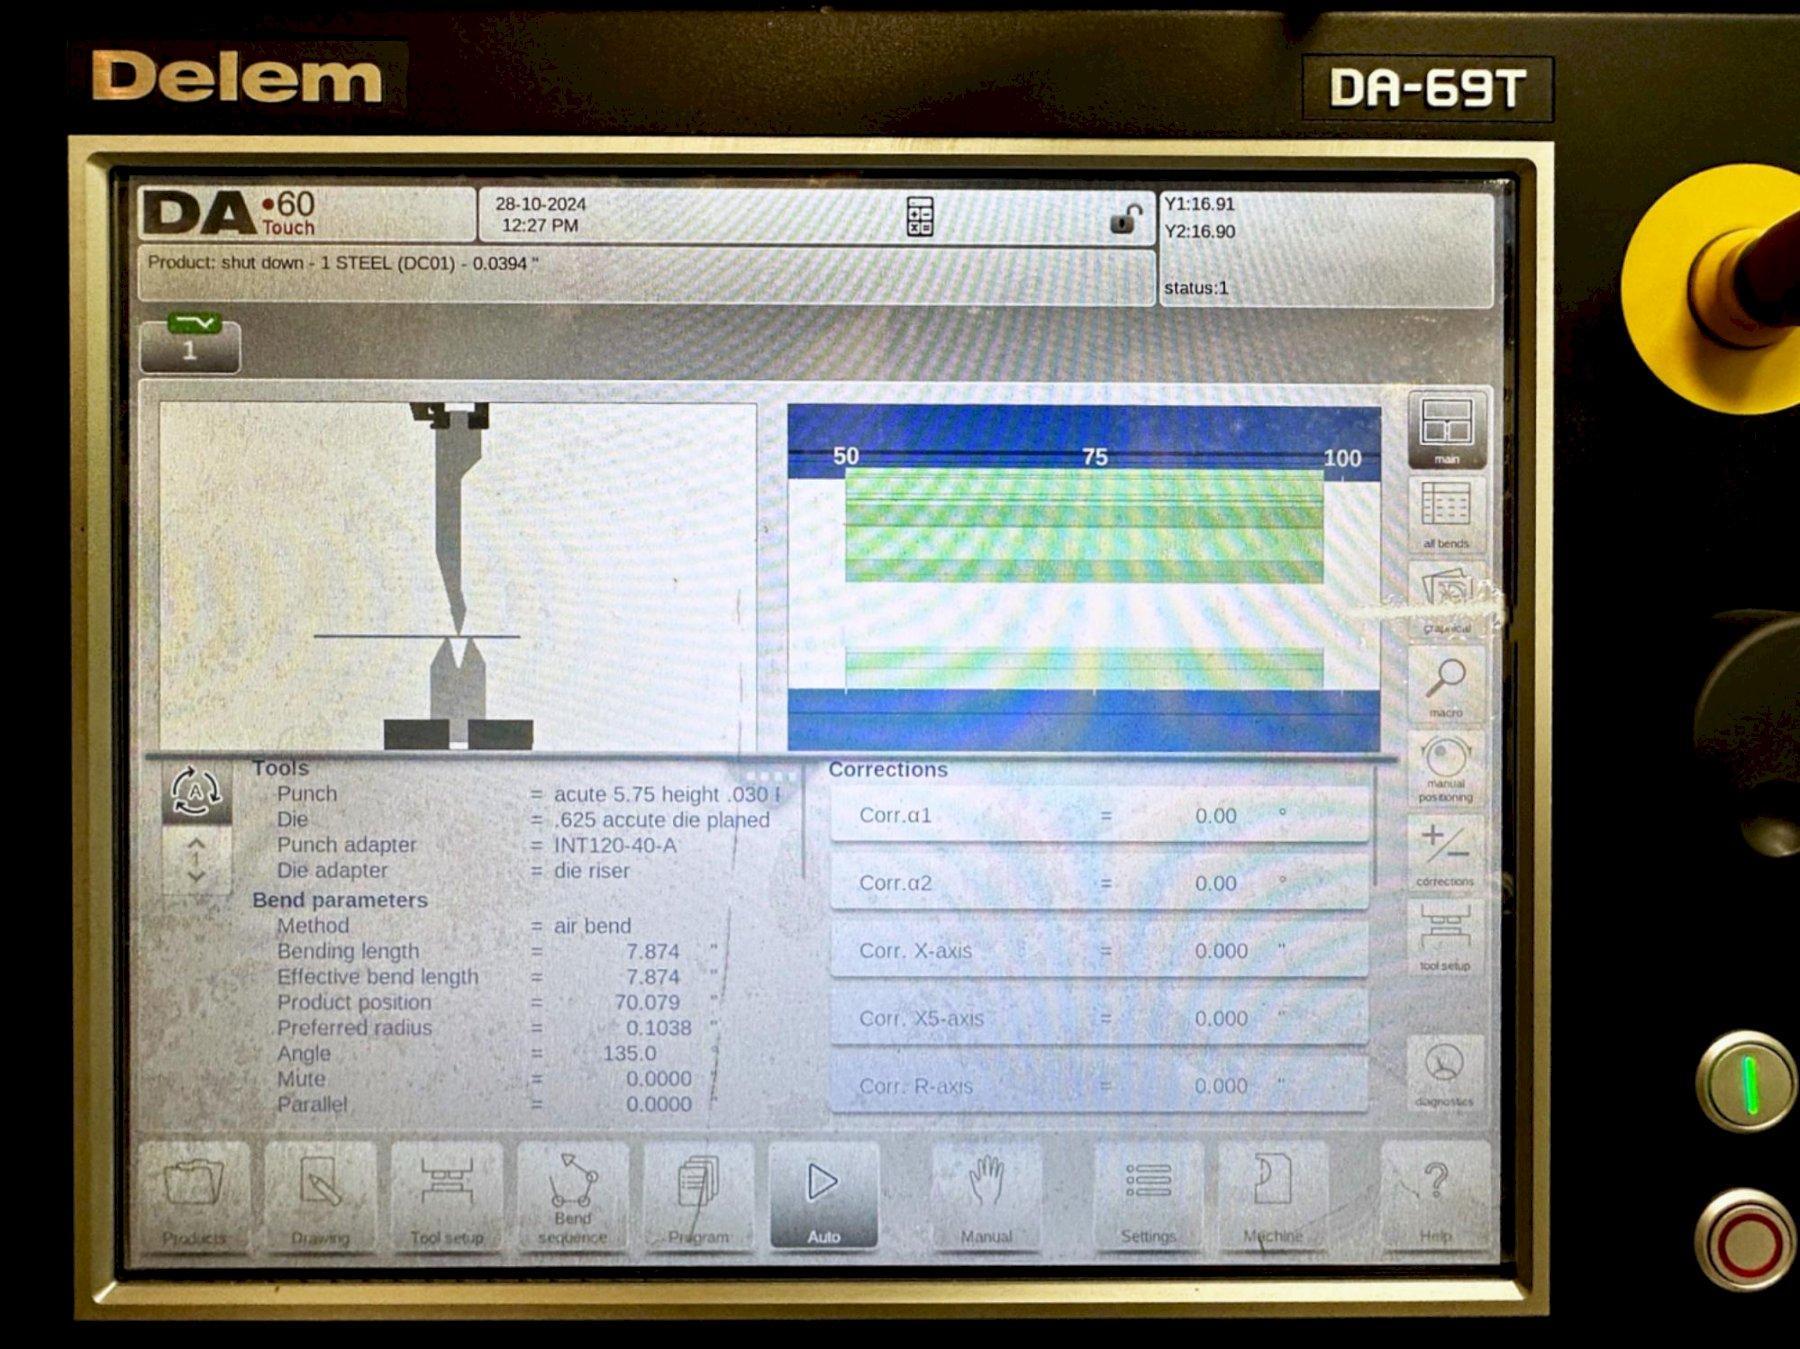Click the Mute value 0.0000
Image resolution: width=1800 pixels, height=1349 pixels.
point(658,1079)
